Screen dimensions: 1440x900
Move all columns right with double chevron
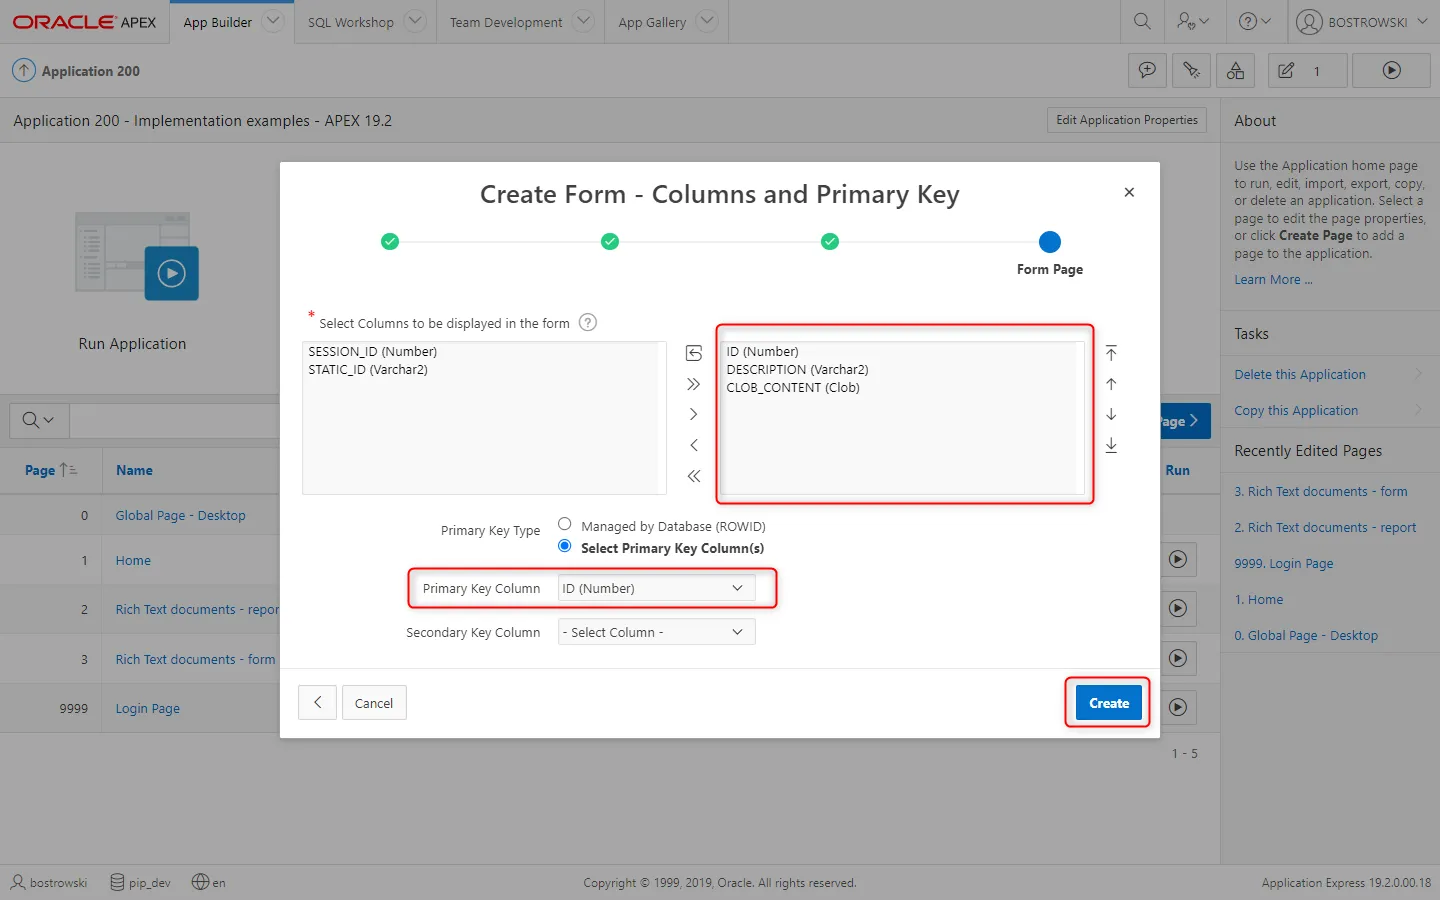[x=693, y=384]
